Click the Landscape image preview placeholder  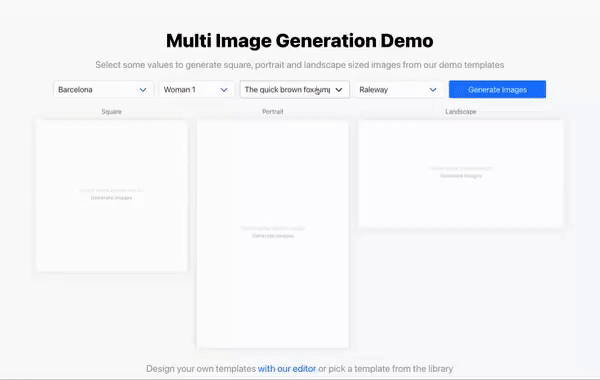(x=461, y=173)
